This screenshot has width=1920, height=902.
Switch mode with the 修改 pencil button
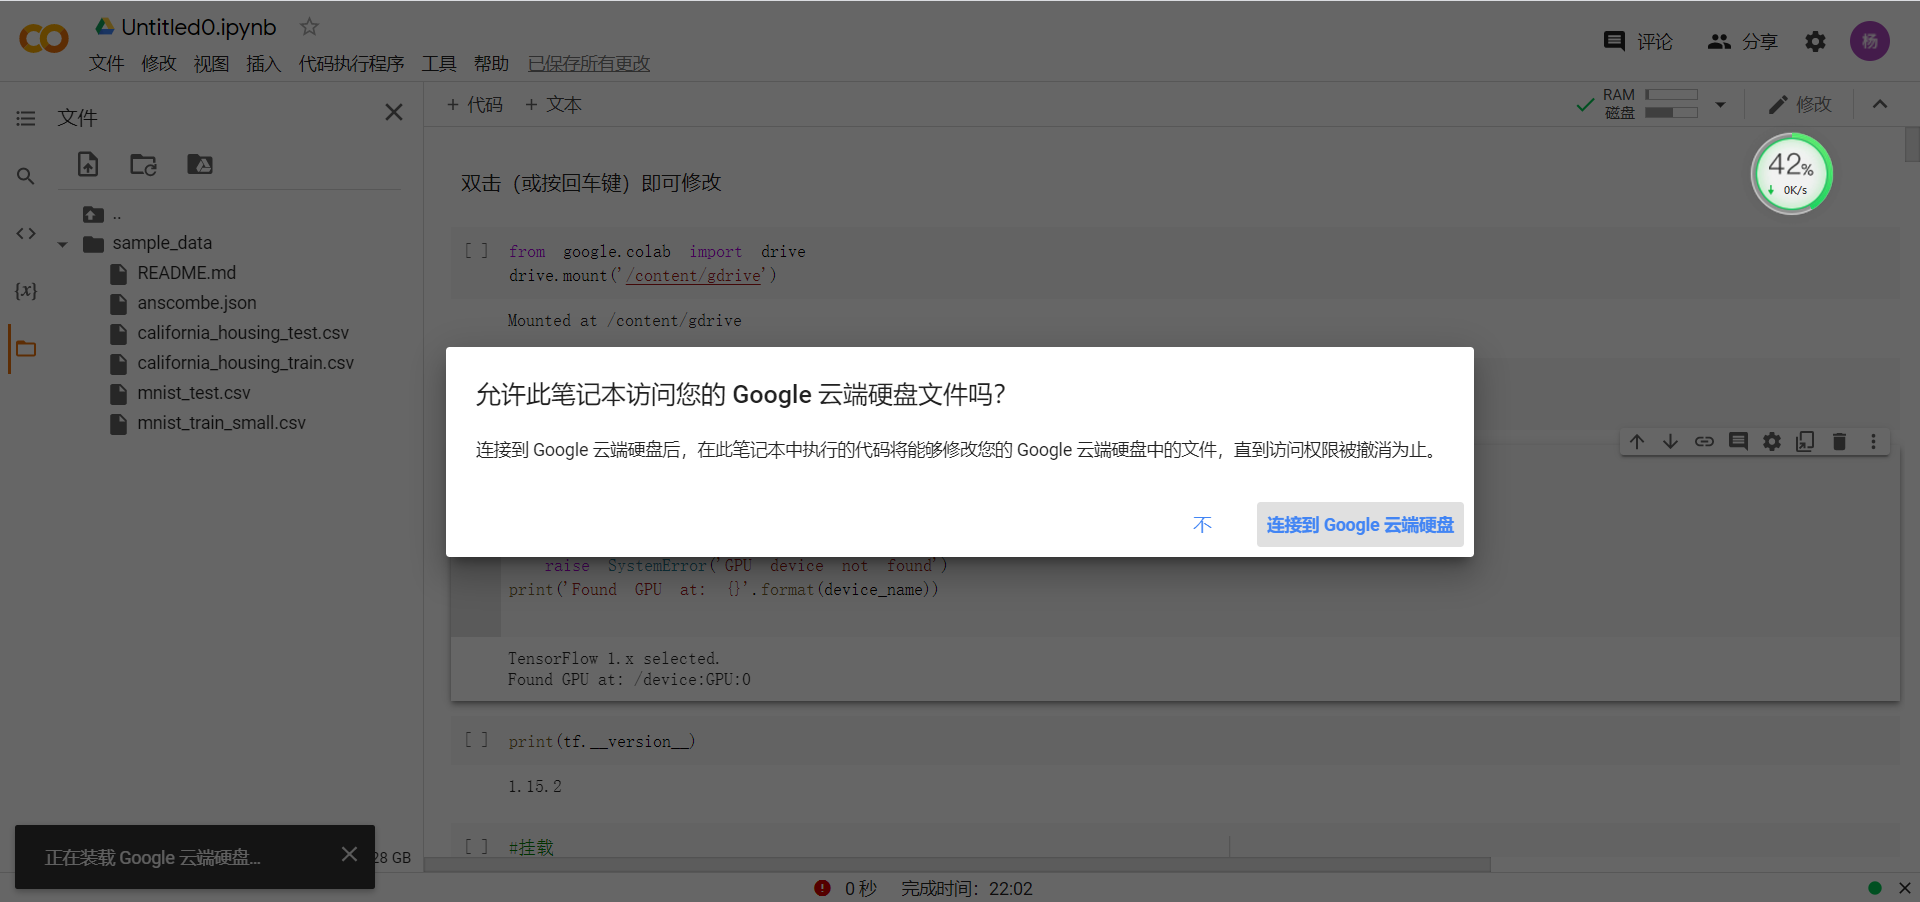point(1800,104)
